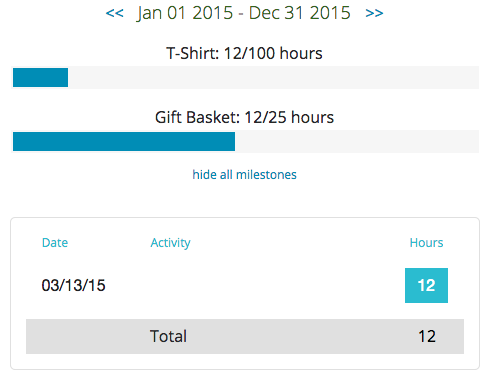Image resolution: width=496 pixels, height=376 pixels.
Task: Go to previous date range arrows
Action: [x=114, y=13]
